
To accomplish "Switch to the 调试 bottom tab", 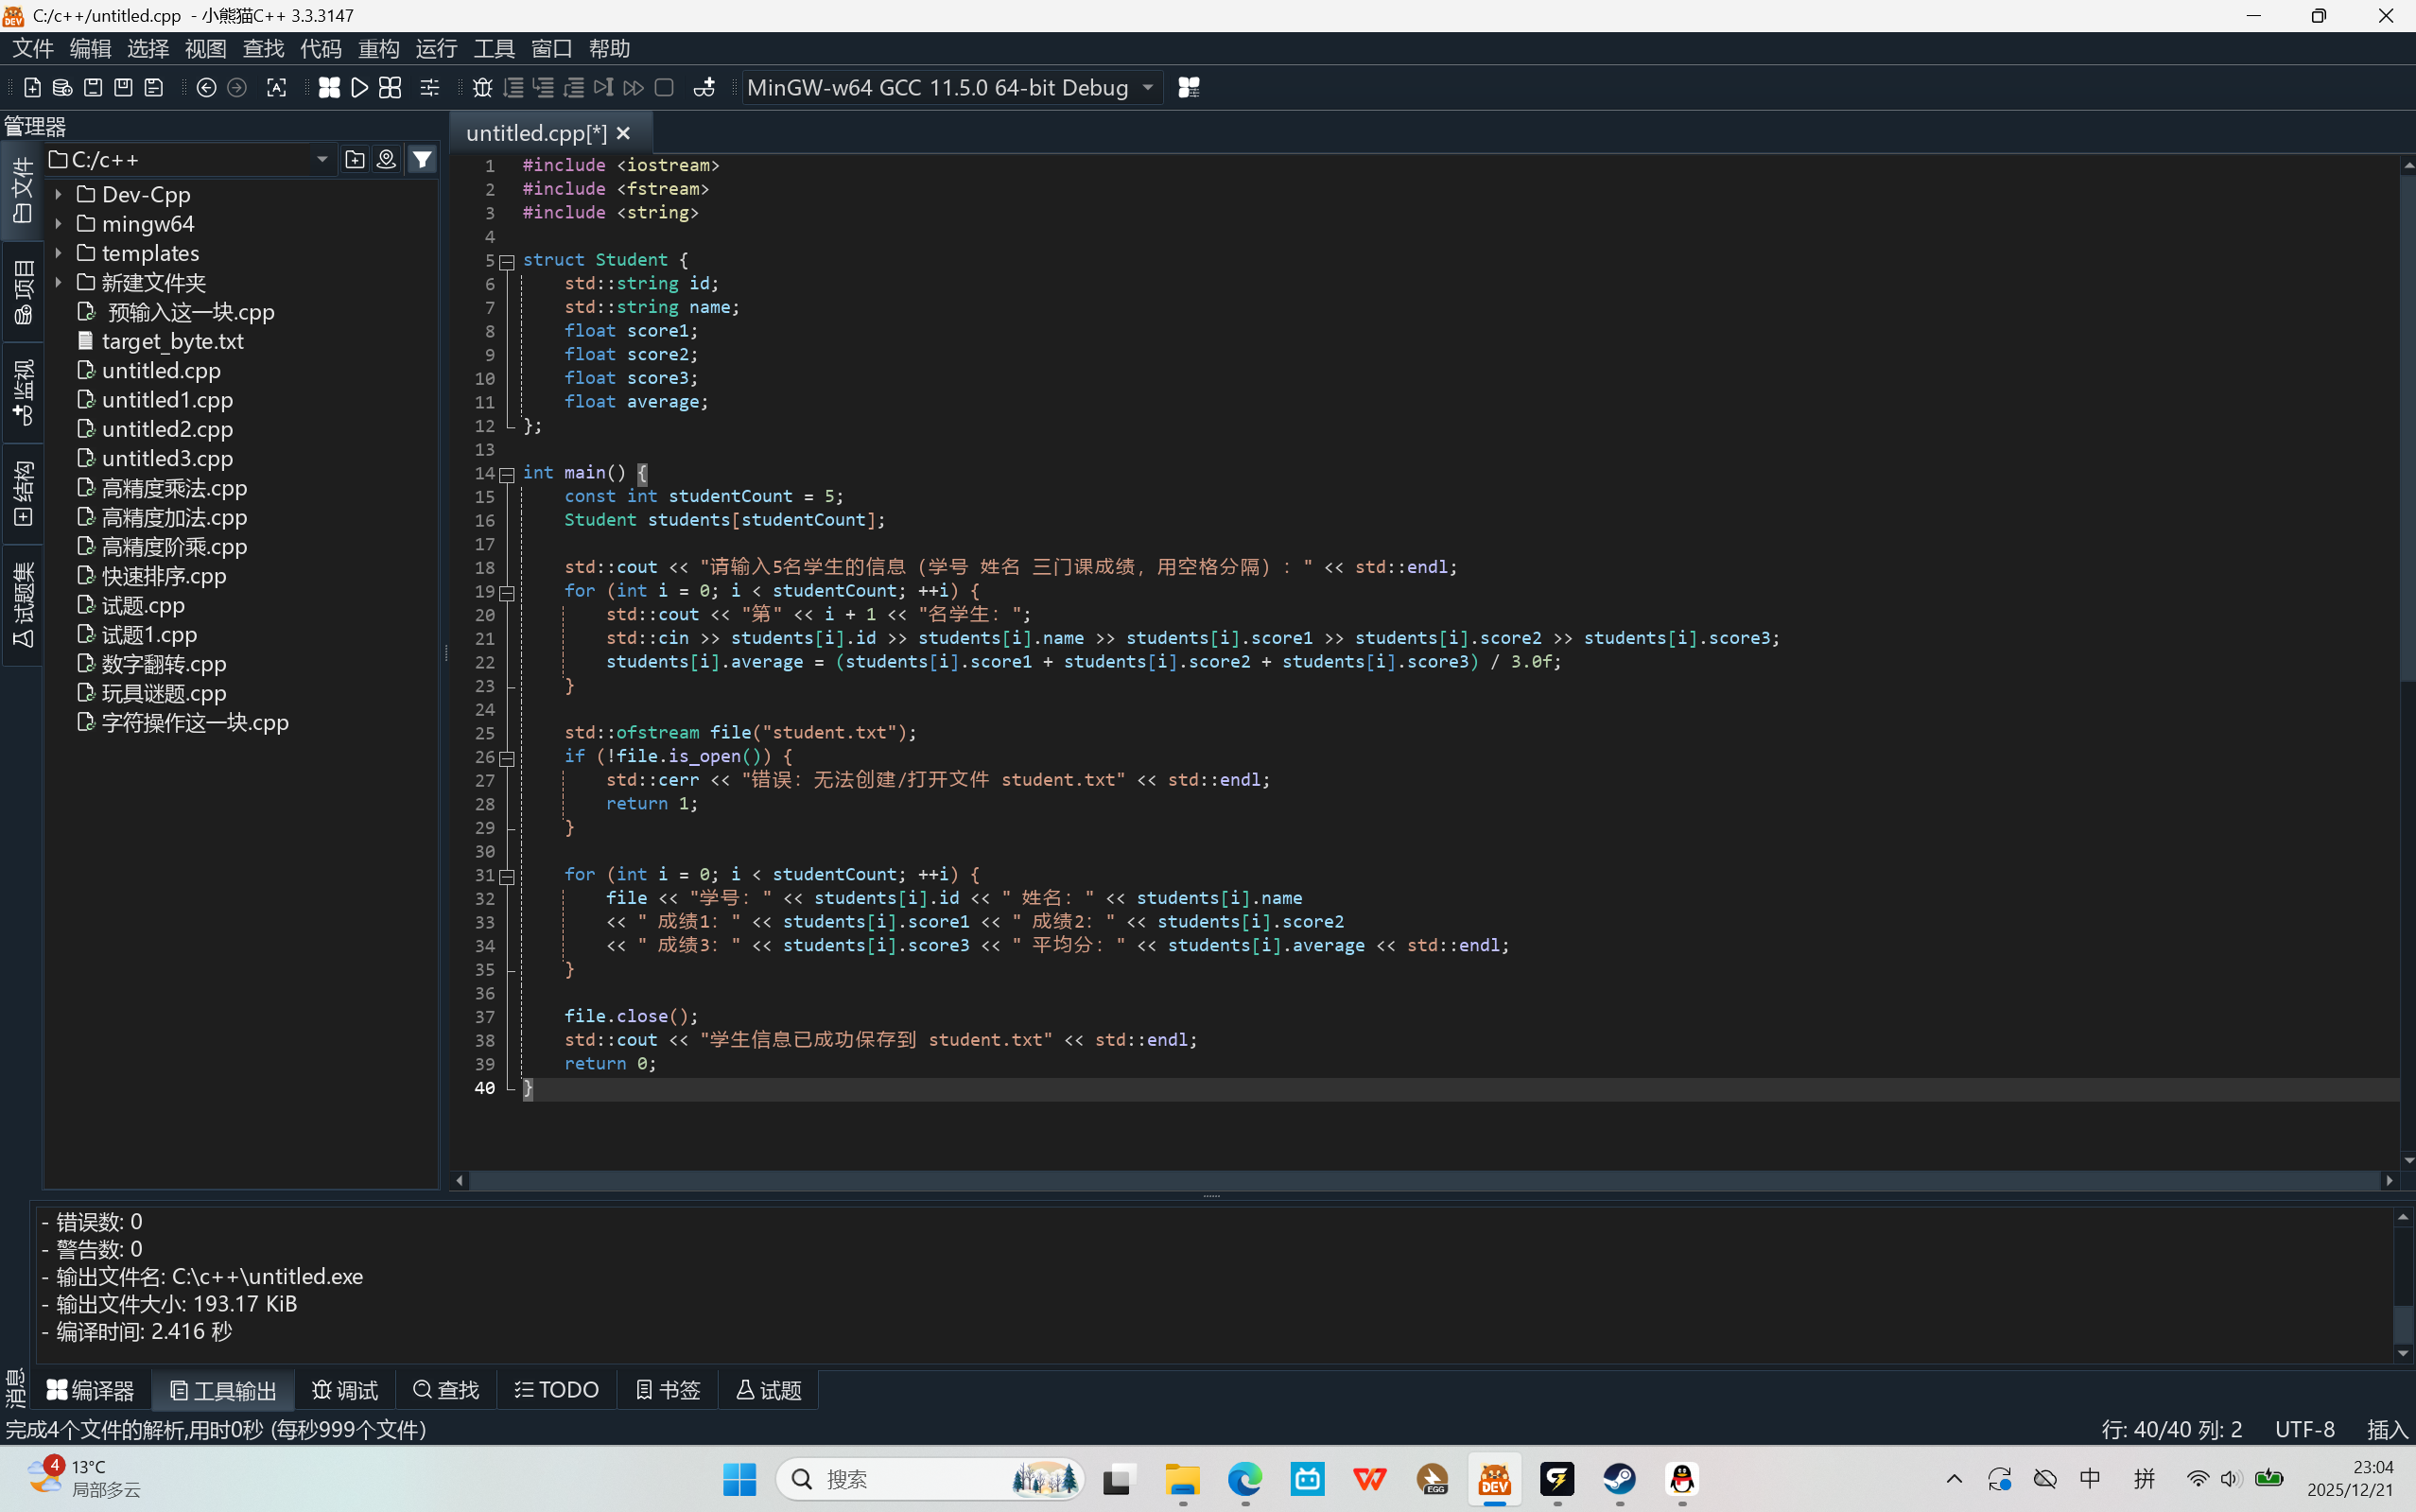I will (x=345, y=1390).
